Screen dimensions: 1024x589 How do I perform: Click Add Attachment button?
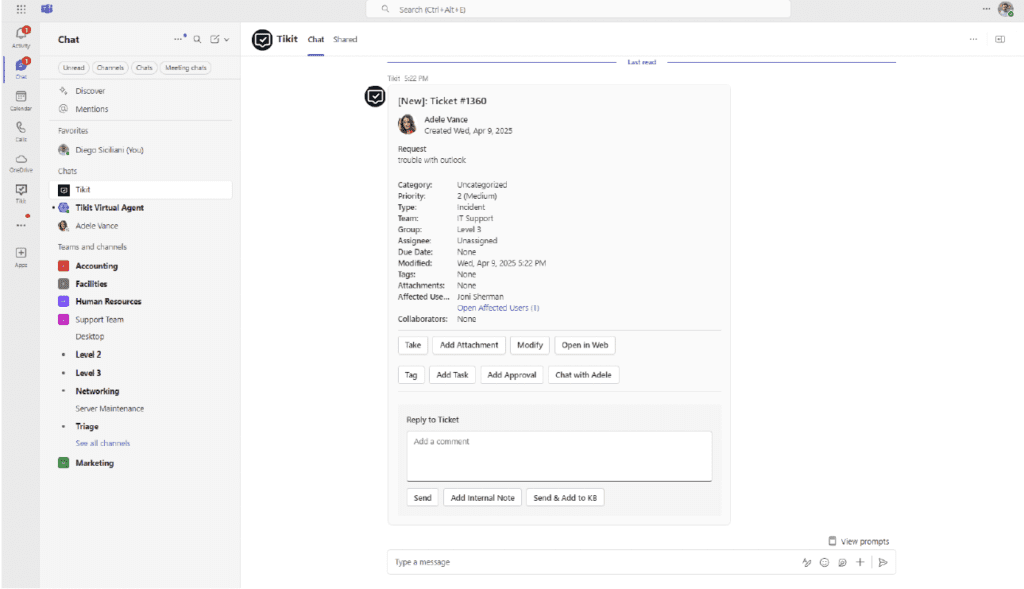coord(469,345)
